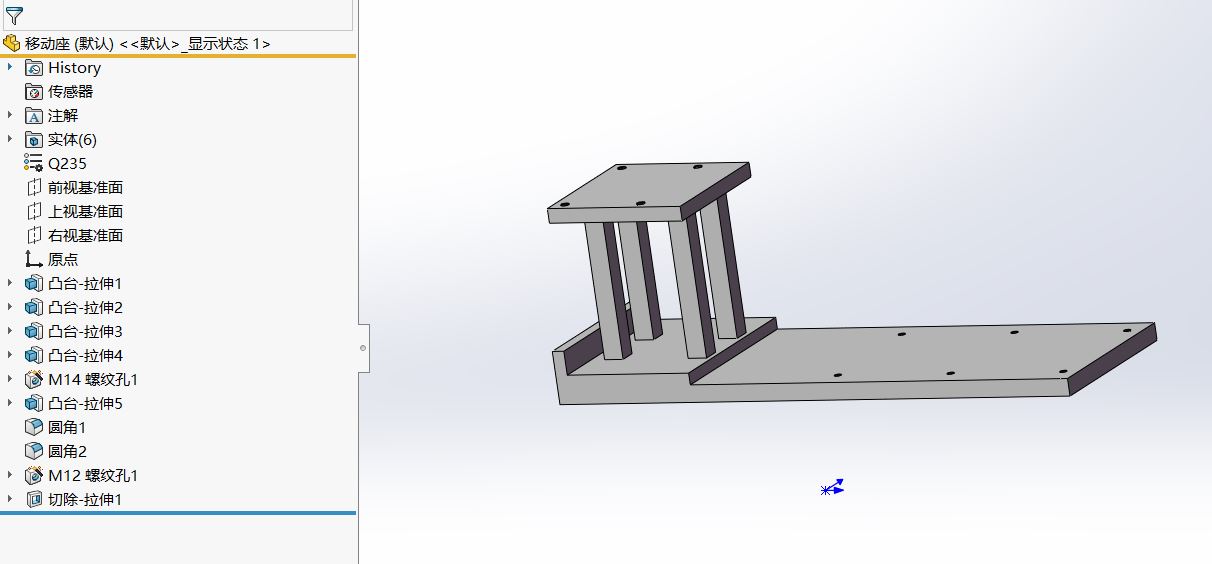Select the 右视基准面 label
1212x564 pixels.
click(x=85, y=236)
